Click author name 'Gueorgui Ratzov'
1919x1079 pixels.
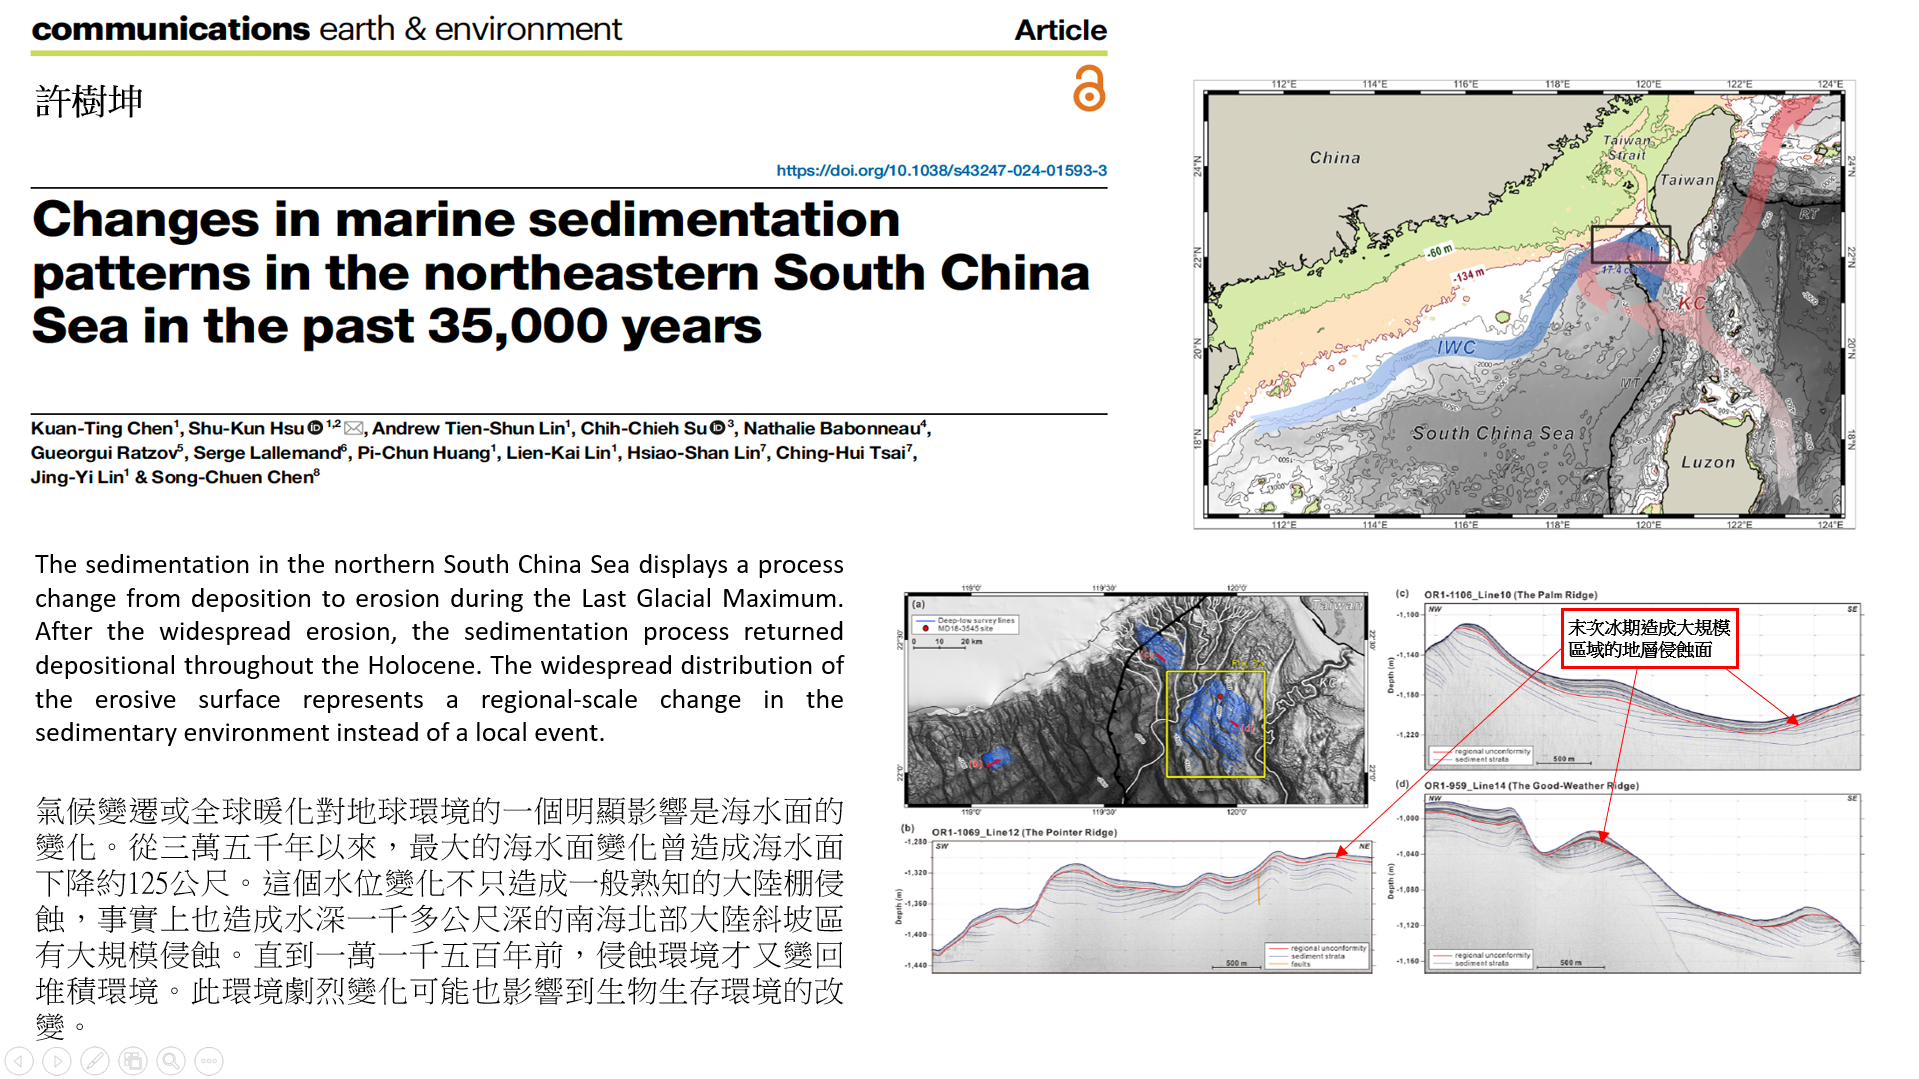coord(104,453)
